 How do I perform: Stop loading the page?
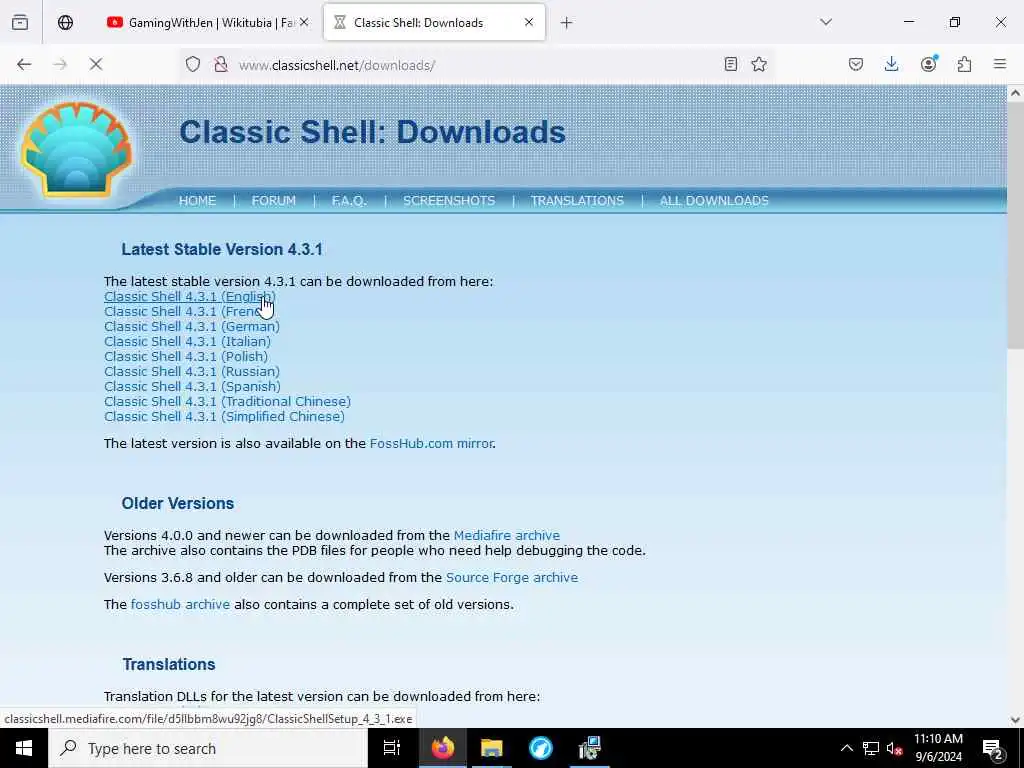coord(96,65)
